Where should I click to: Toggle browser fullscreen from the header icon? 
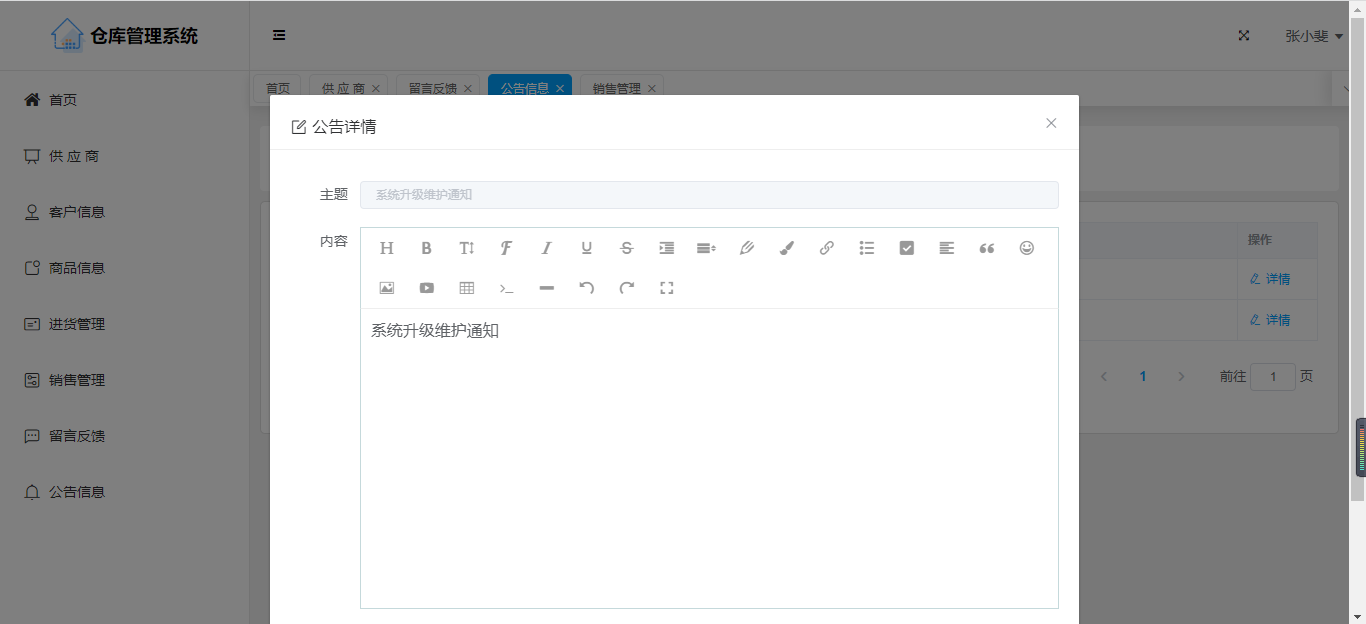[1244, 35]
